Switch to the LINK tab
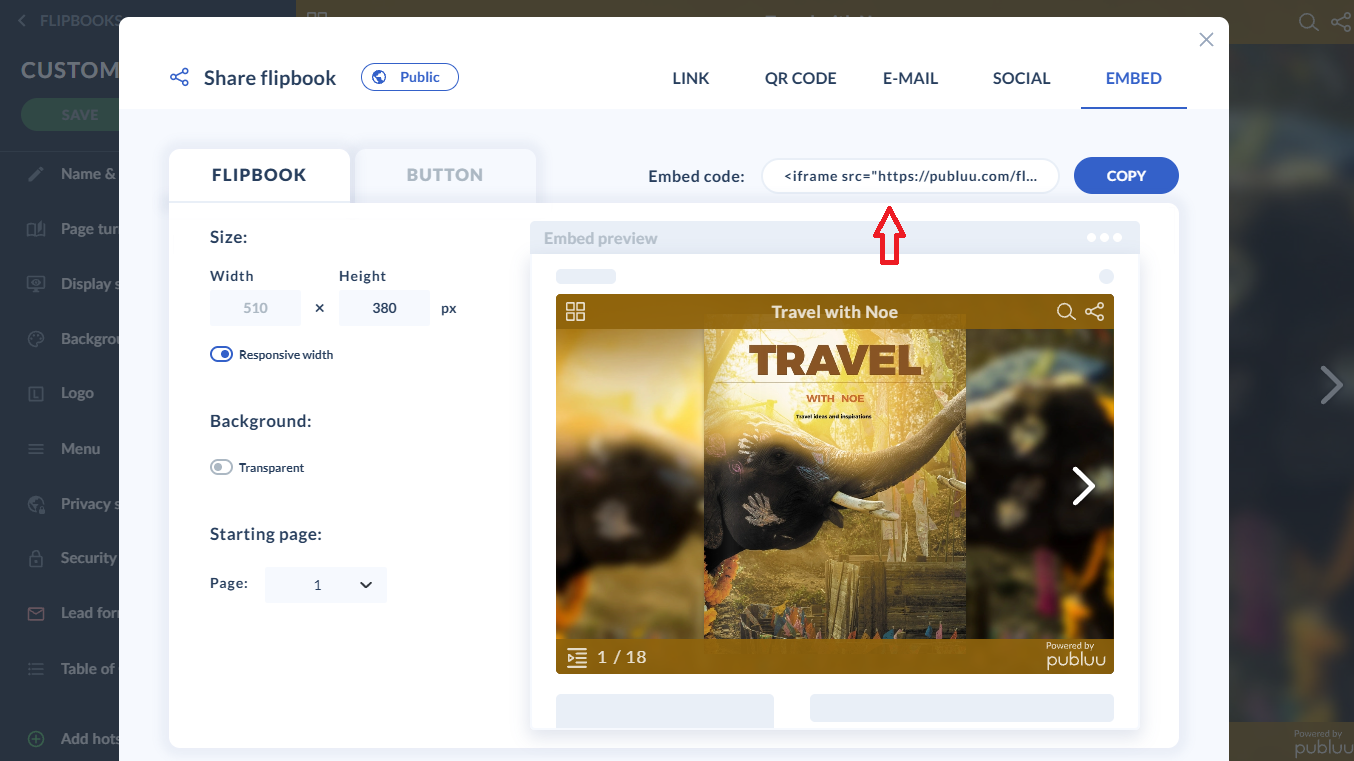Viewport: 1354px width, 761px height. (691, 78)
